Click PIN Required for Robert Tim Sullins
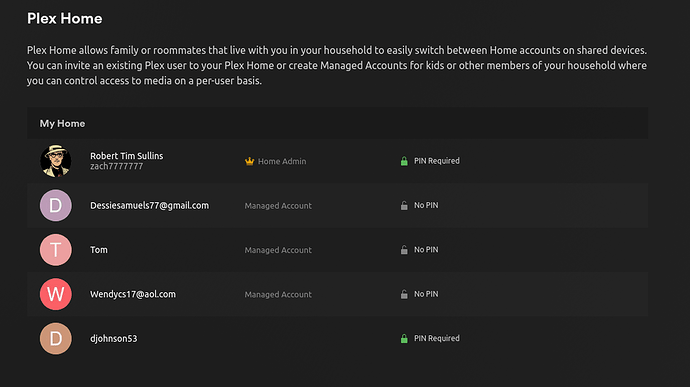The width and height of the screenshot is (690, 387). (437, 161)
